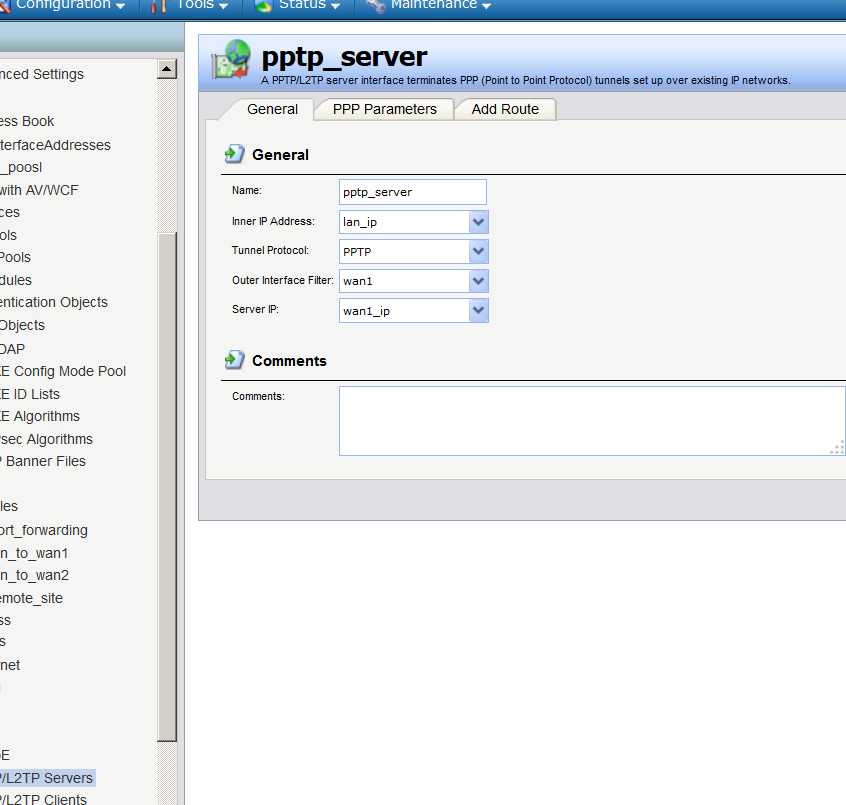Click the General section arrow icon
Screen dimensions: 846x805
[x=235, y=154]
